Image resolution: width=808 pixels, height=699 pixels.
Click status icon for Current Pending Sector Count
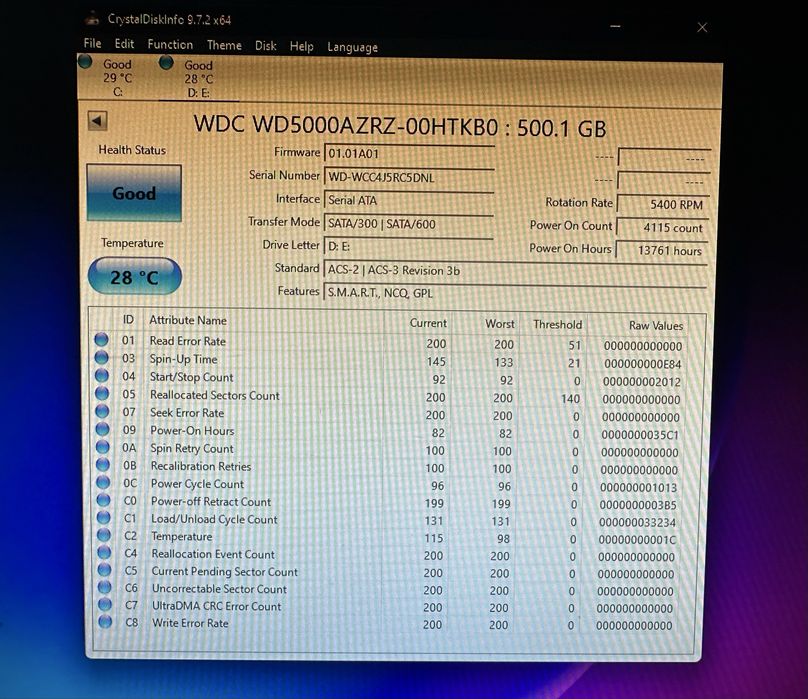tap(105, 570)
